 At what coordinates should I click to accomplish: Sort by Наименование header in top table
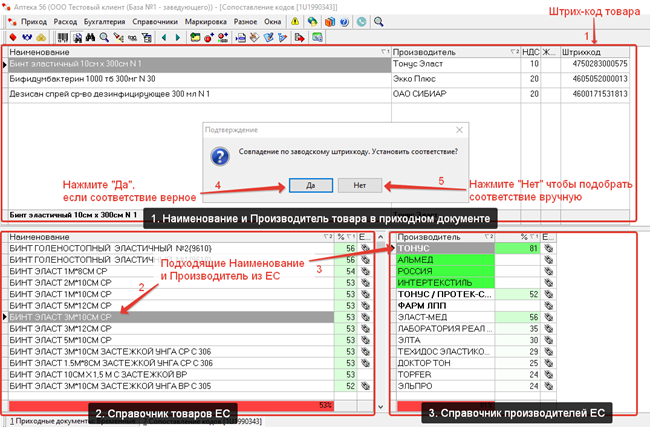pos(199,52)
